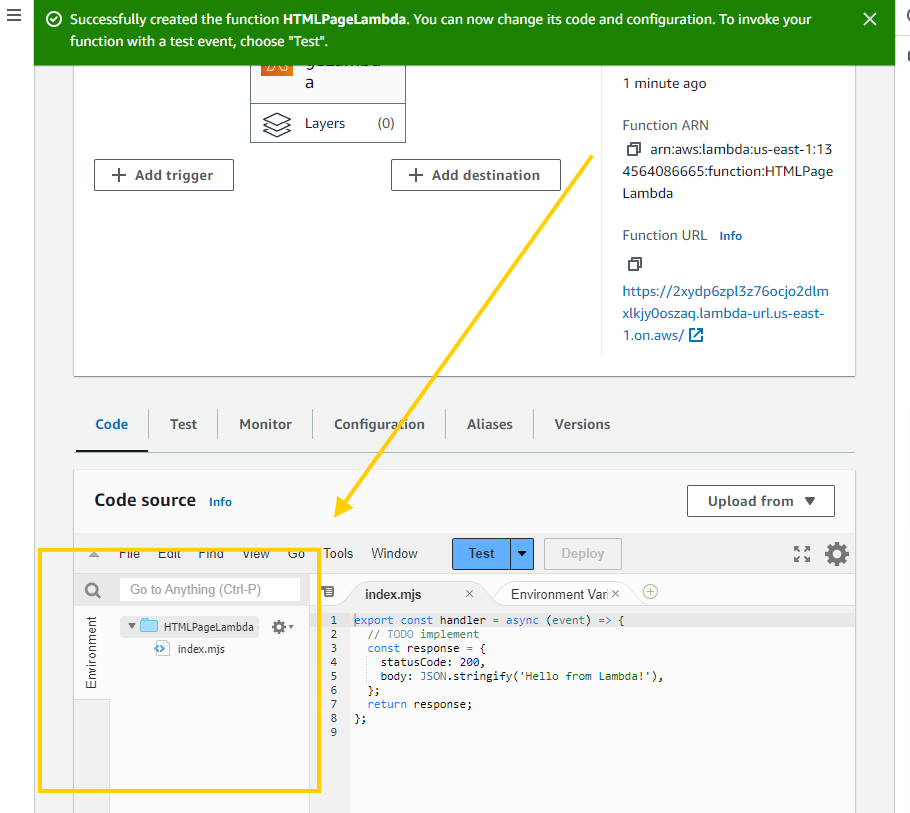Open the hamburger navigation menu
Viewport: 910px width, 813px height.
coord(14,18)
